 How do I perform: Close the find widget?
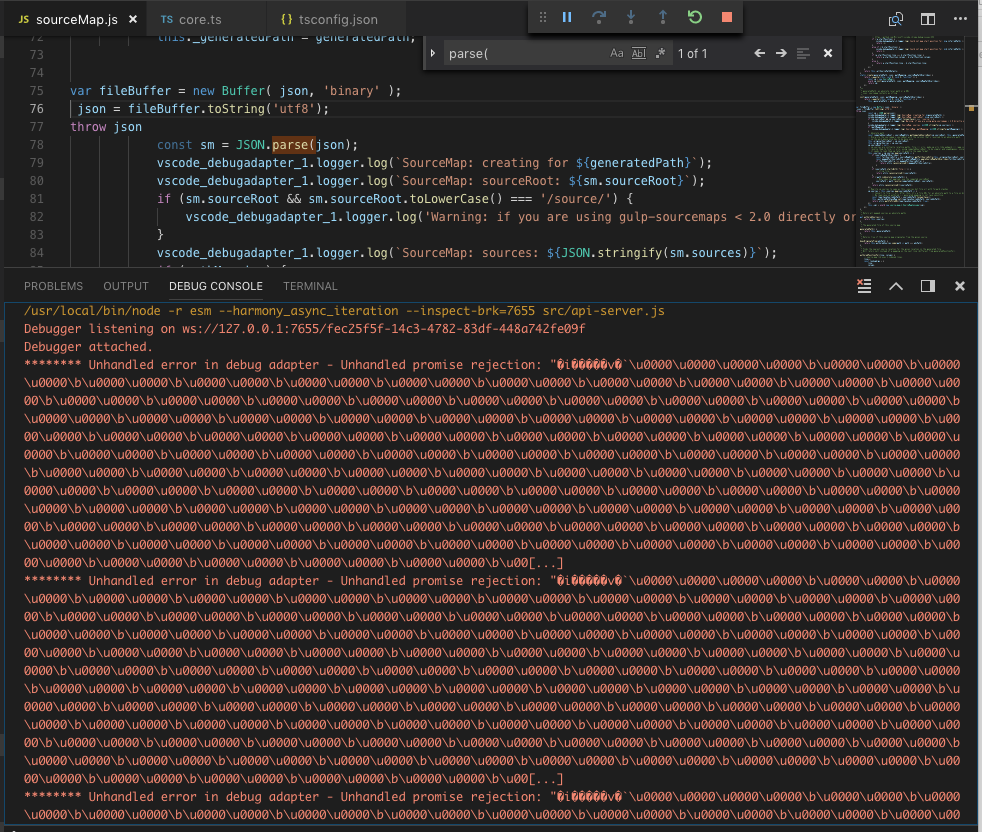click(828, 53)
